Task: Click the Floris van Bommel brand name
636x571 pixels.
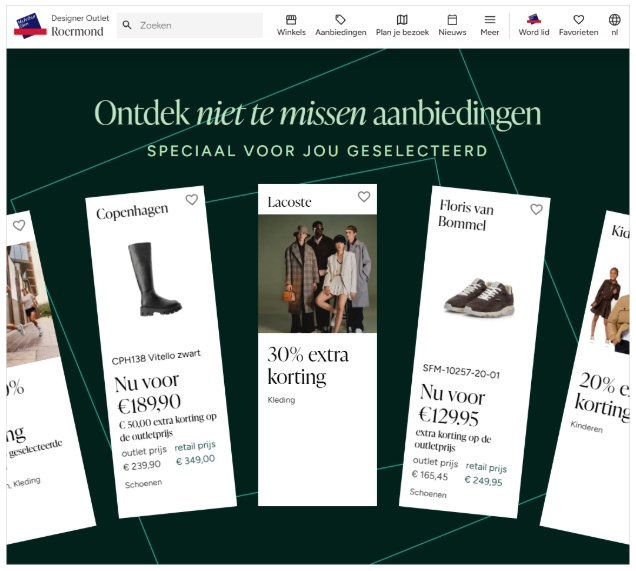Action: point(466,215)
